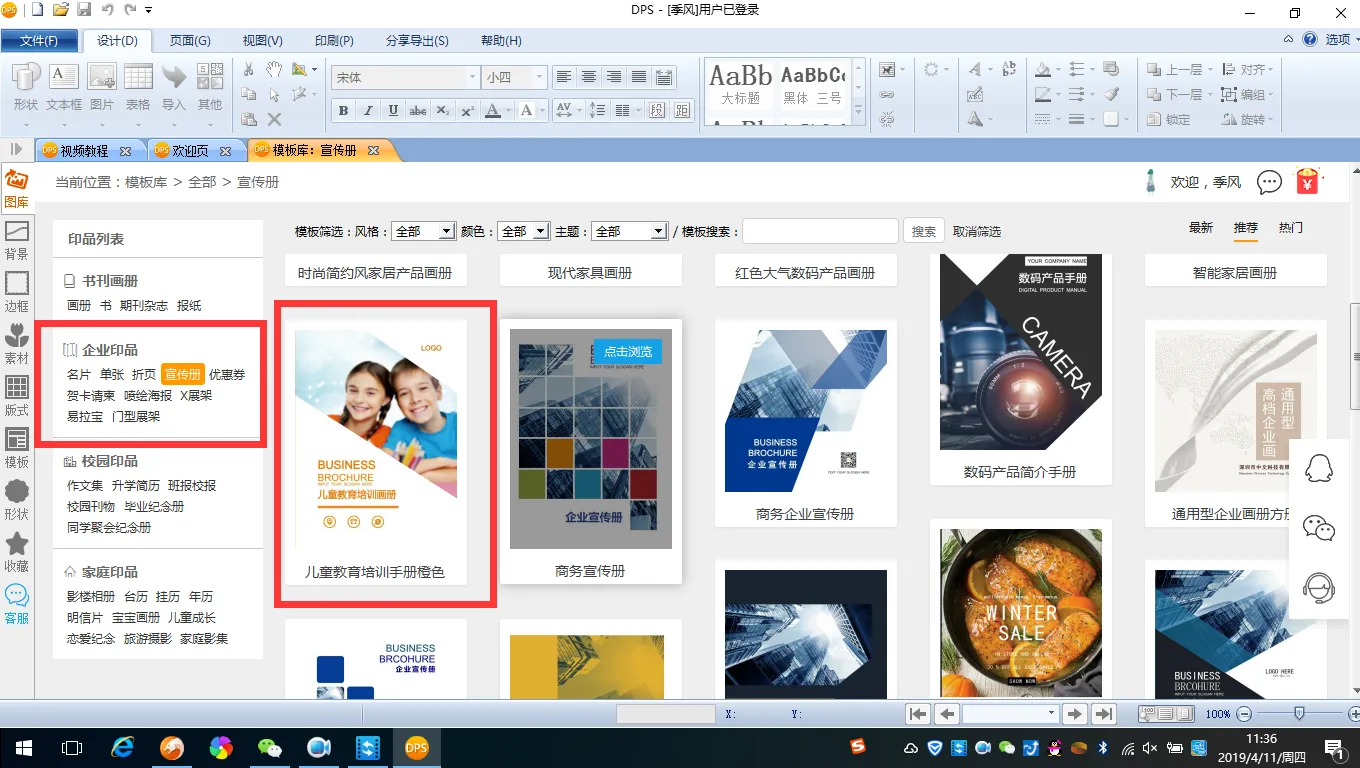Viewport: 1360px width, 768px height.
Task: Toggle bold text formatting
Action: pos(343,110)
